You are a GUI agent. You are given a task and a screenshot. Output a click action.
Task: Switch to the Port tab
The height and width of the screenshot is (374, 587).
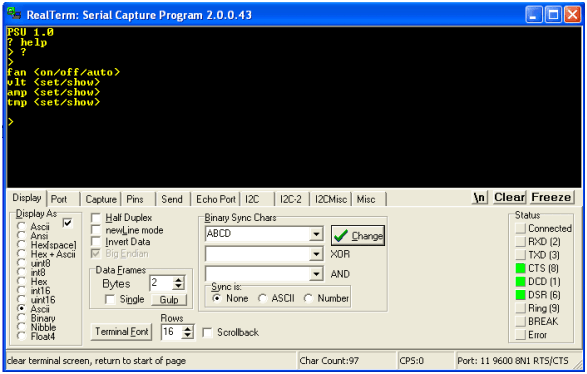click(63, 199)
